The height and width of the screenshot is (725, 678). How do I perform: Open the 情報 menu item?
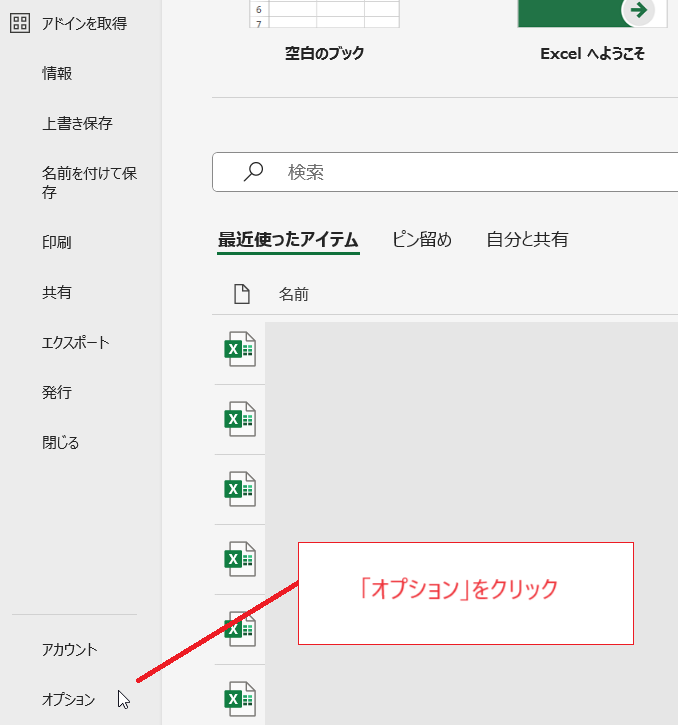[x=57, y=73]
